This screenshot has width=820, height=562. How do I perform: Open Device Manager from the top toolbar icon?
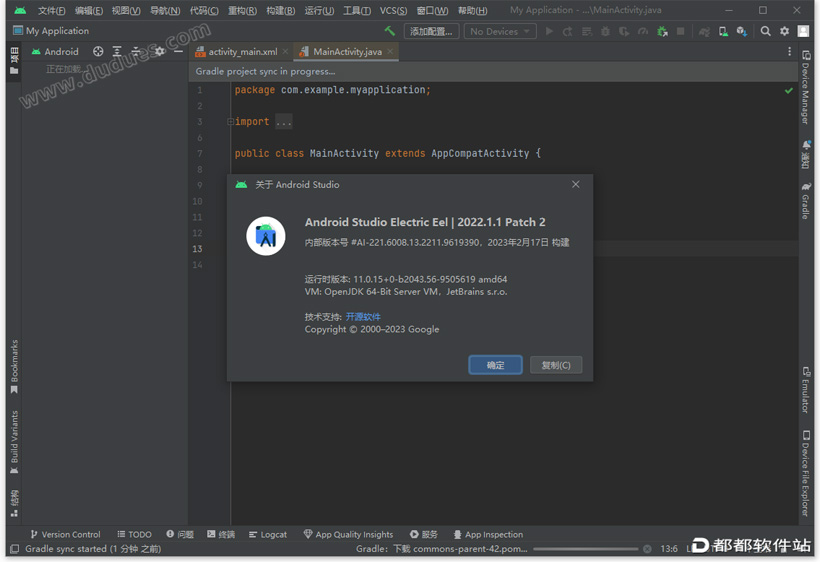723,31
